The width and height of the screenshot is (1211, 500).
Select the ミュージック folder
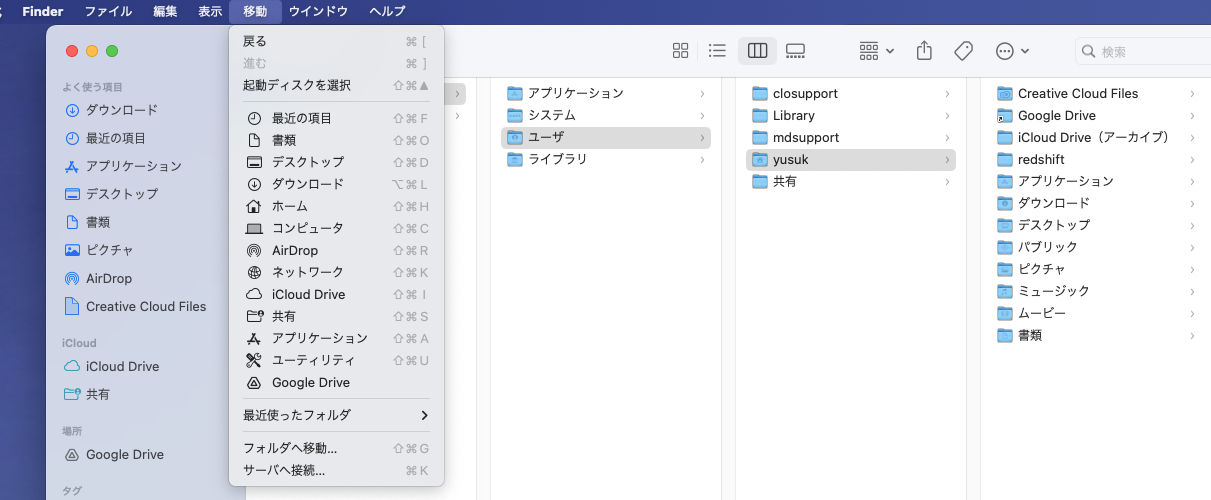1096,291
